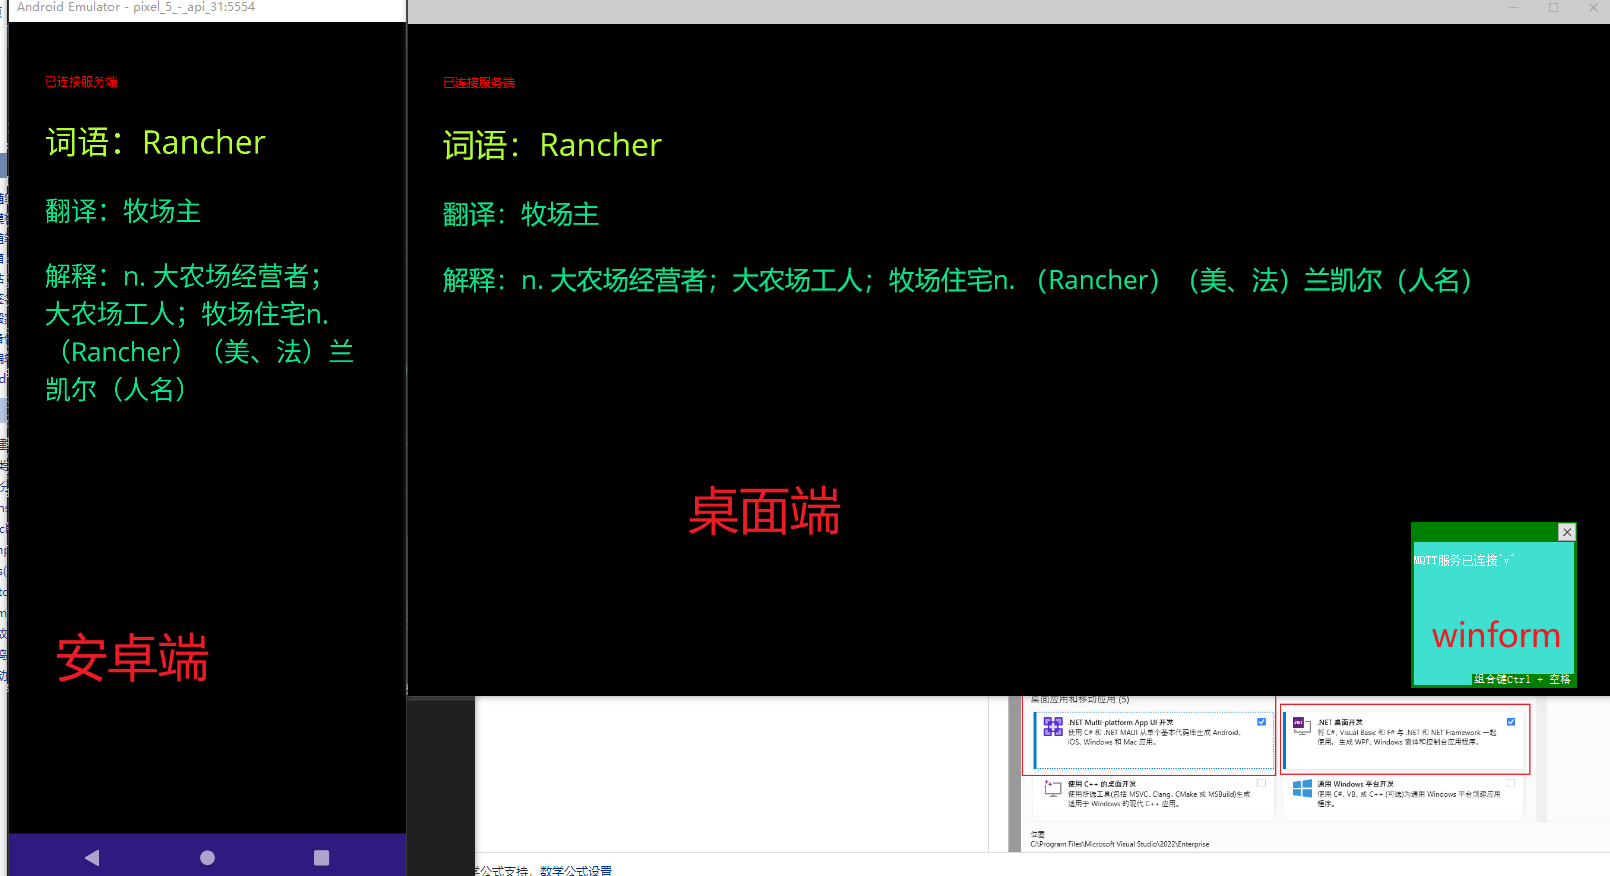This screenshot has height=876, width=1610.
Task: Minimize the desktop client window
Action: click(1514, 8)
